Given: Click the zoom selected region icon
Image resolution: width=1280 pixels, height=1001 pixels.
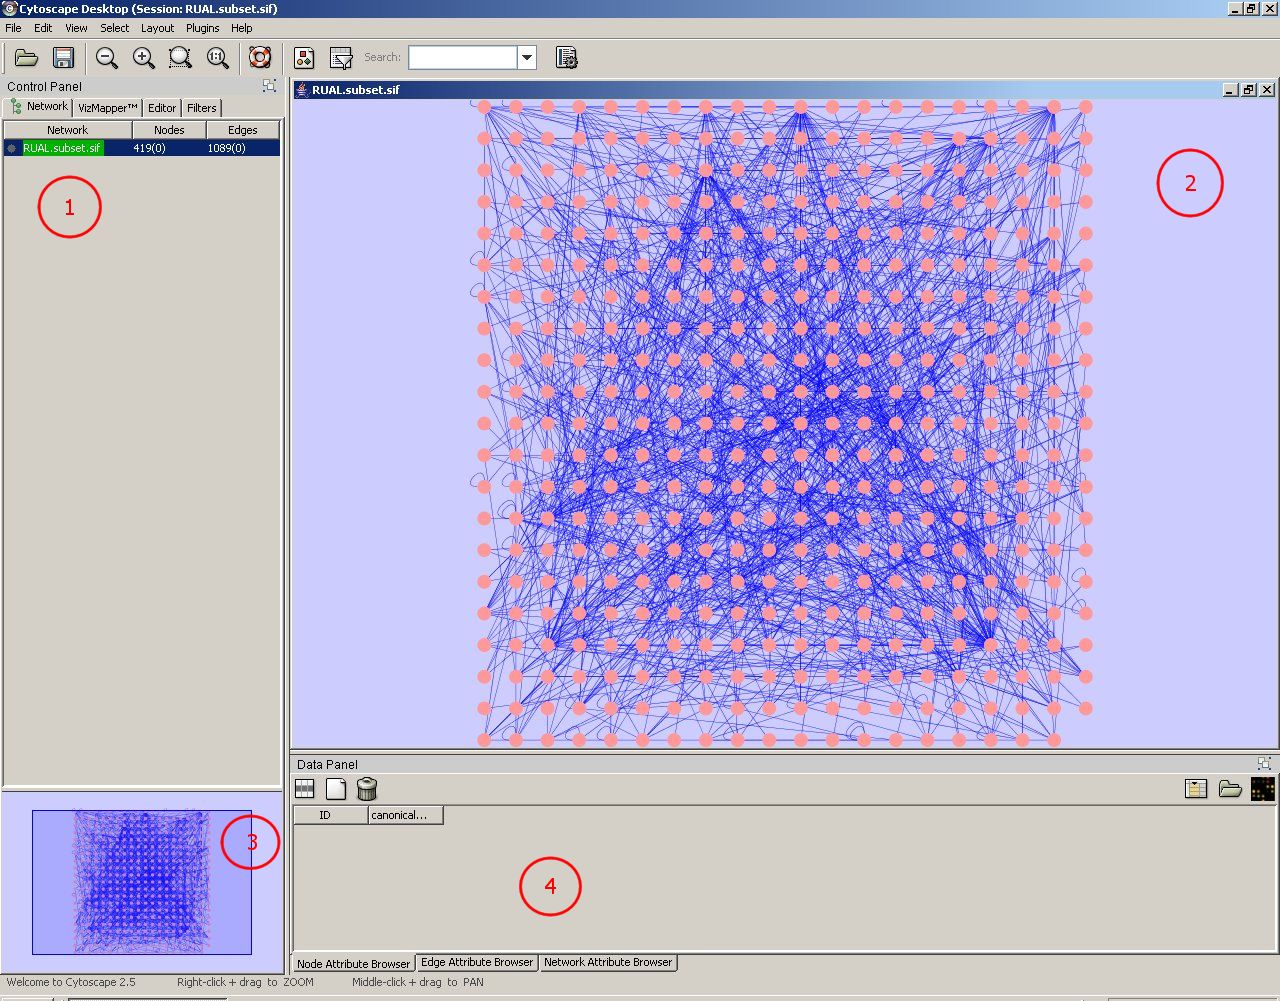Looking at the screenshot, I should [180, 58].
